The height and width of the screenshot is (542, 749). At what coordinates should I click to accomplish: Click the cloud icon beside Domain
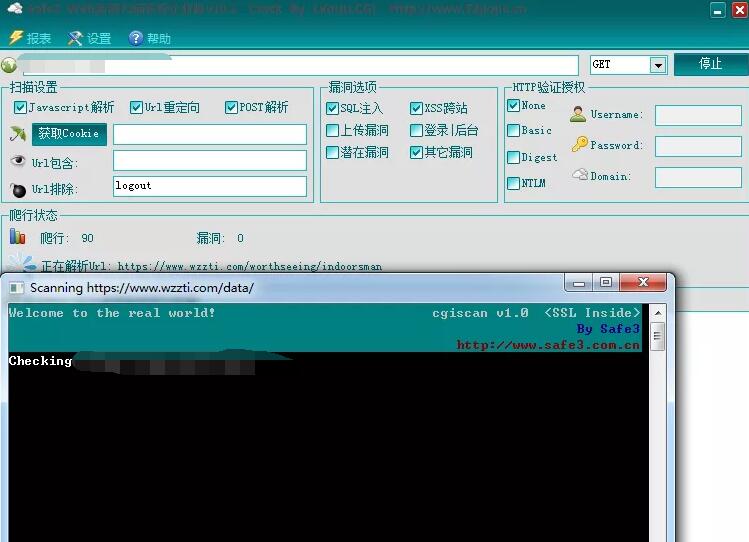pyautogui.click(x=580, y=174)
